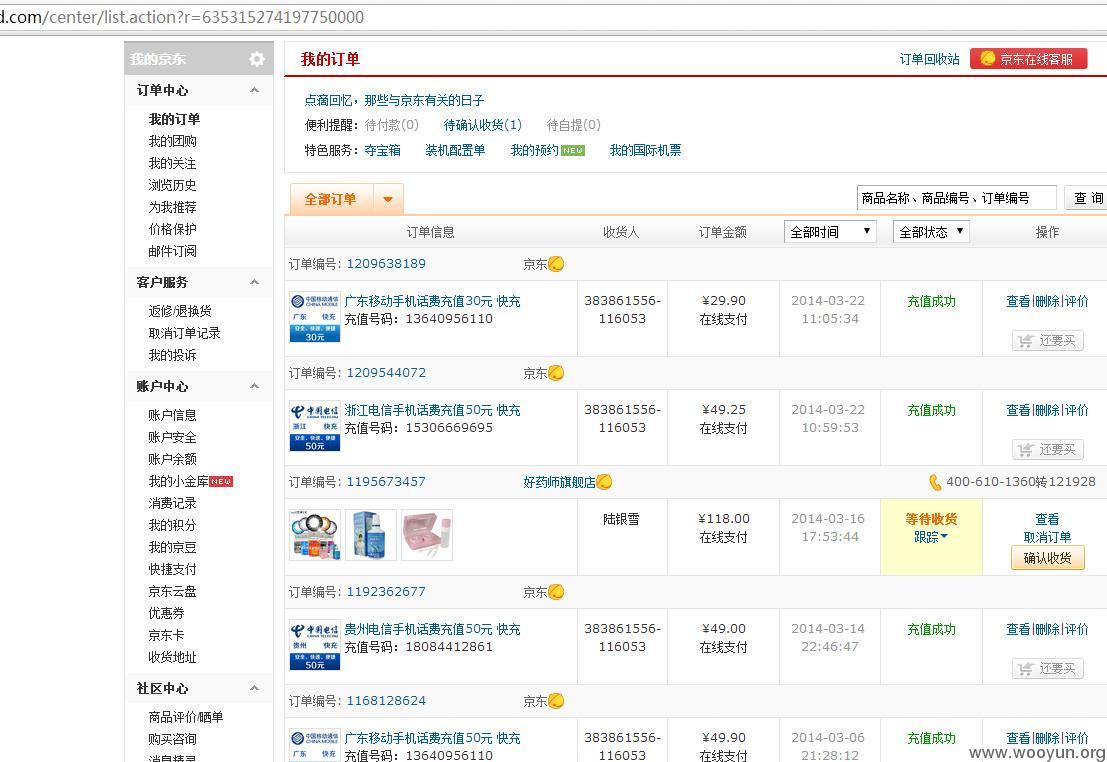The image size is (1107, 762).
Task: Click 待确认收货(1) reminder link
Action: pyautogui.click(x=482, y=125)
